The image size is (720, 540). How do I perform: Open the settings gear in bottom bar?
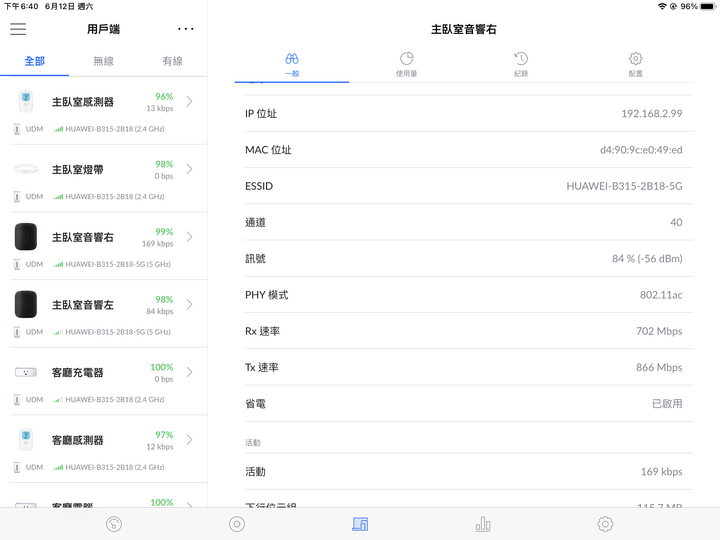[605, 524]
